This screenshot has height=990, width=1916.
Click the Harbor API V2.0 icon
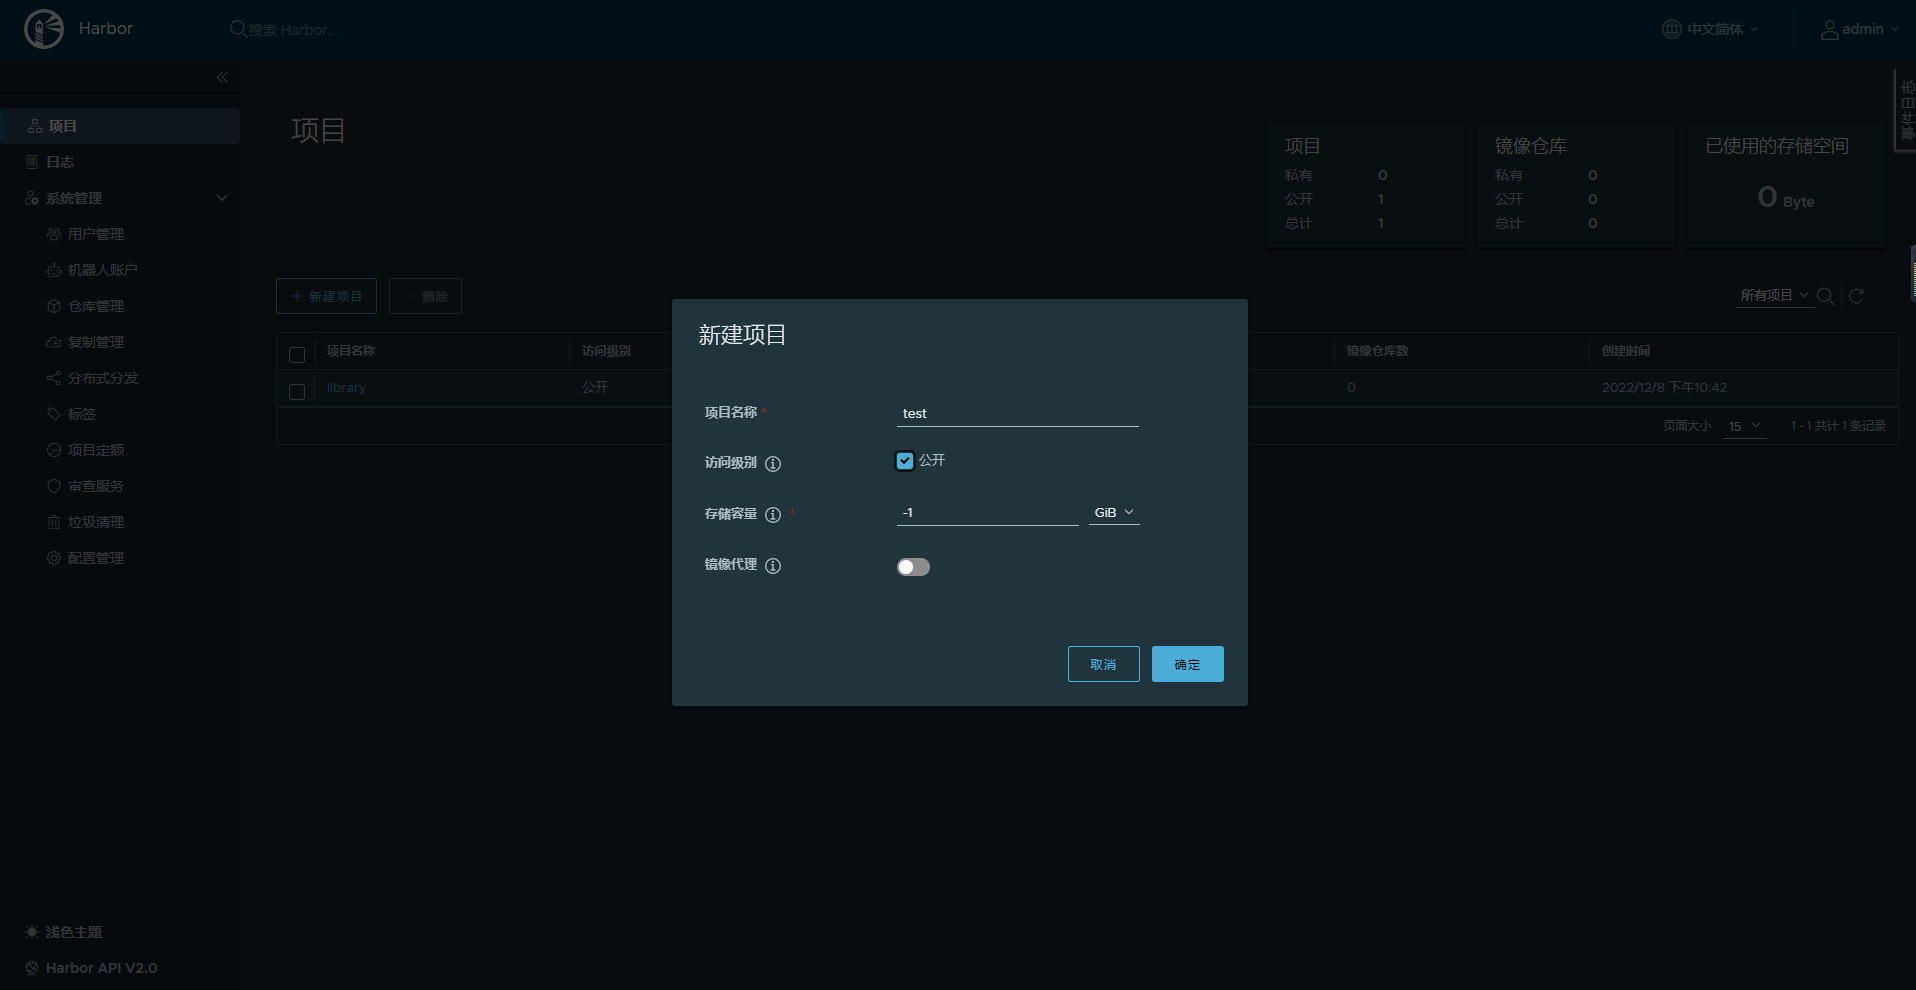tap(32, 968)
